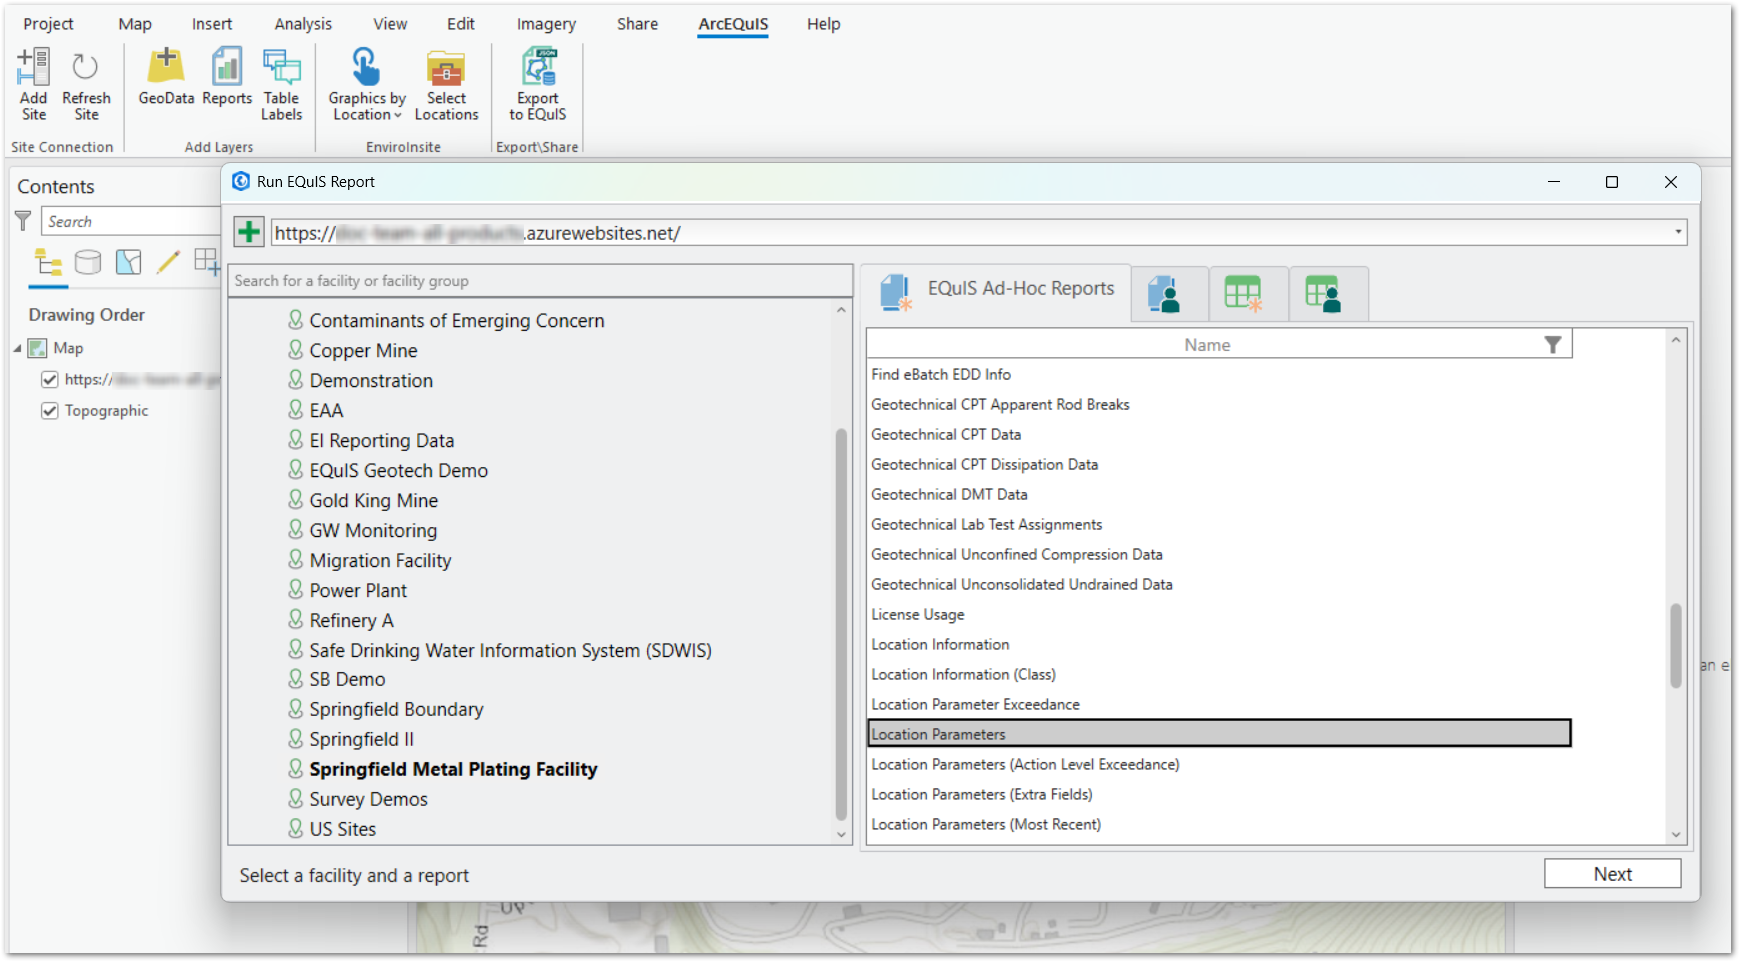1740x962 pixels.
Task: Click facility list scroll up arrow
Action: click(841, 310)
